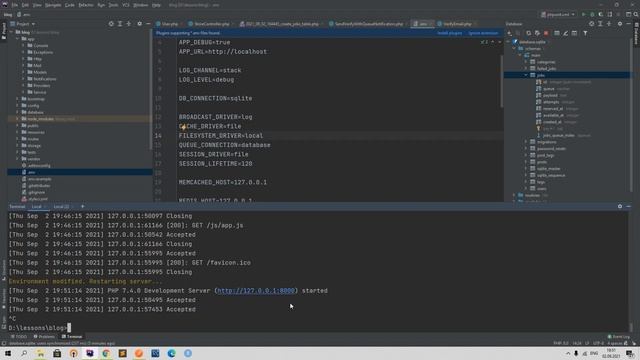Open the Refactor menu
This screenshot has height=360, width=640.
(86, 5)
